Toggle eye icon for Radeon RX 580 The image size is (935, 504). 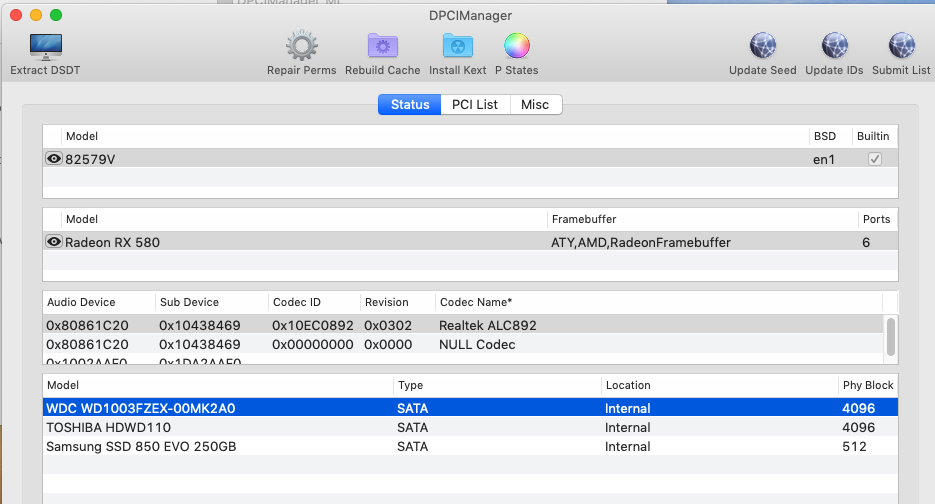[x=54, y=242]
